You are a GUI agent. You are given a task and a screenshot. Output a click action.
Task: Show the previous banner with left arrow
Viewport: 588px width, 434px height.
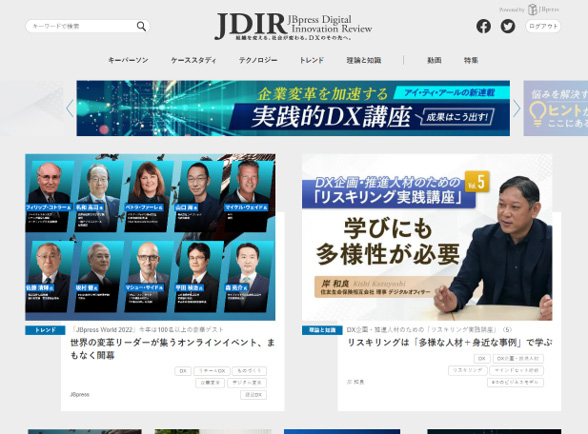(x=70, y=108)
